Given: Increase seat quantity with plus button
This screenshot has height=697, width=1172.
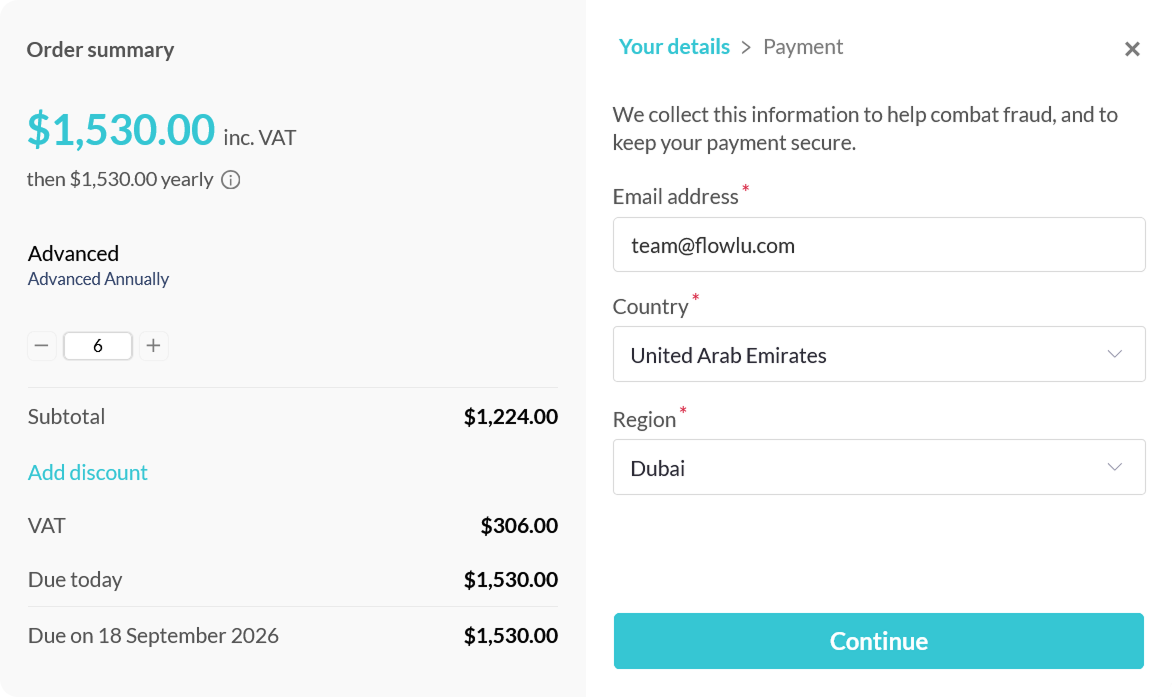Looking at the screenshot, I should (x=153, y=346).
